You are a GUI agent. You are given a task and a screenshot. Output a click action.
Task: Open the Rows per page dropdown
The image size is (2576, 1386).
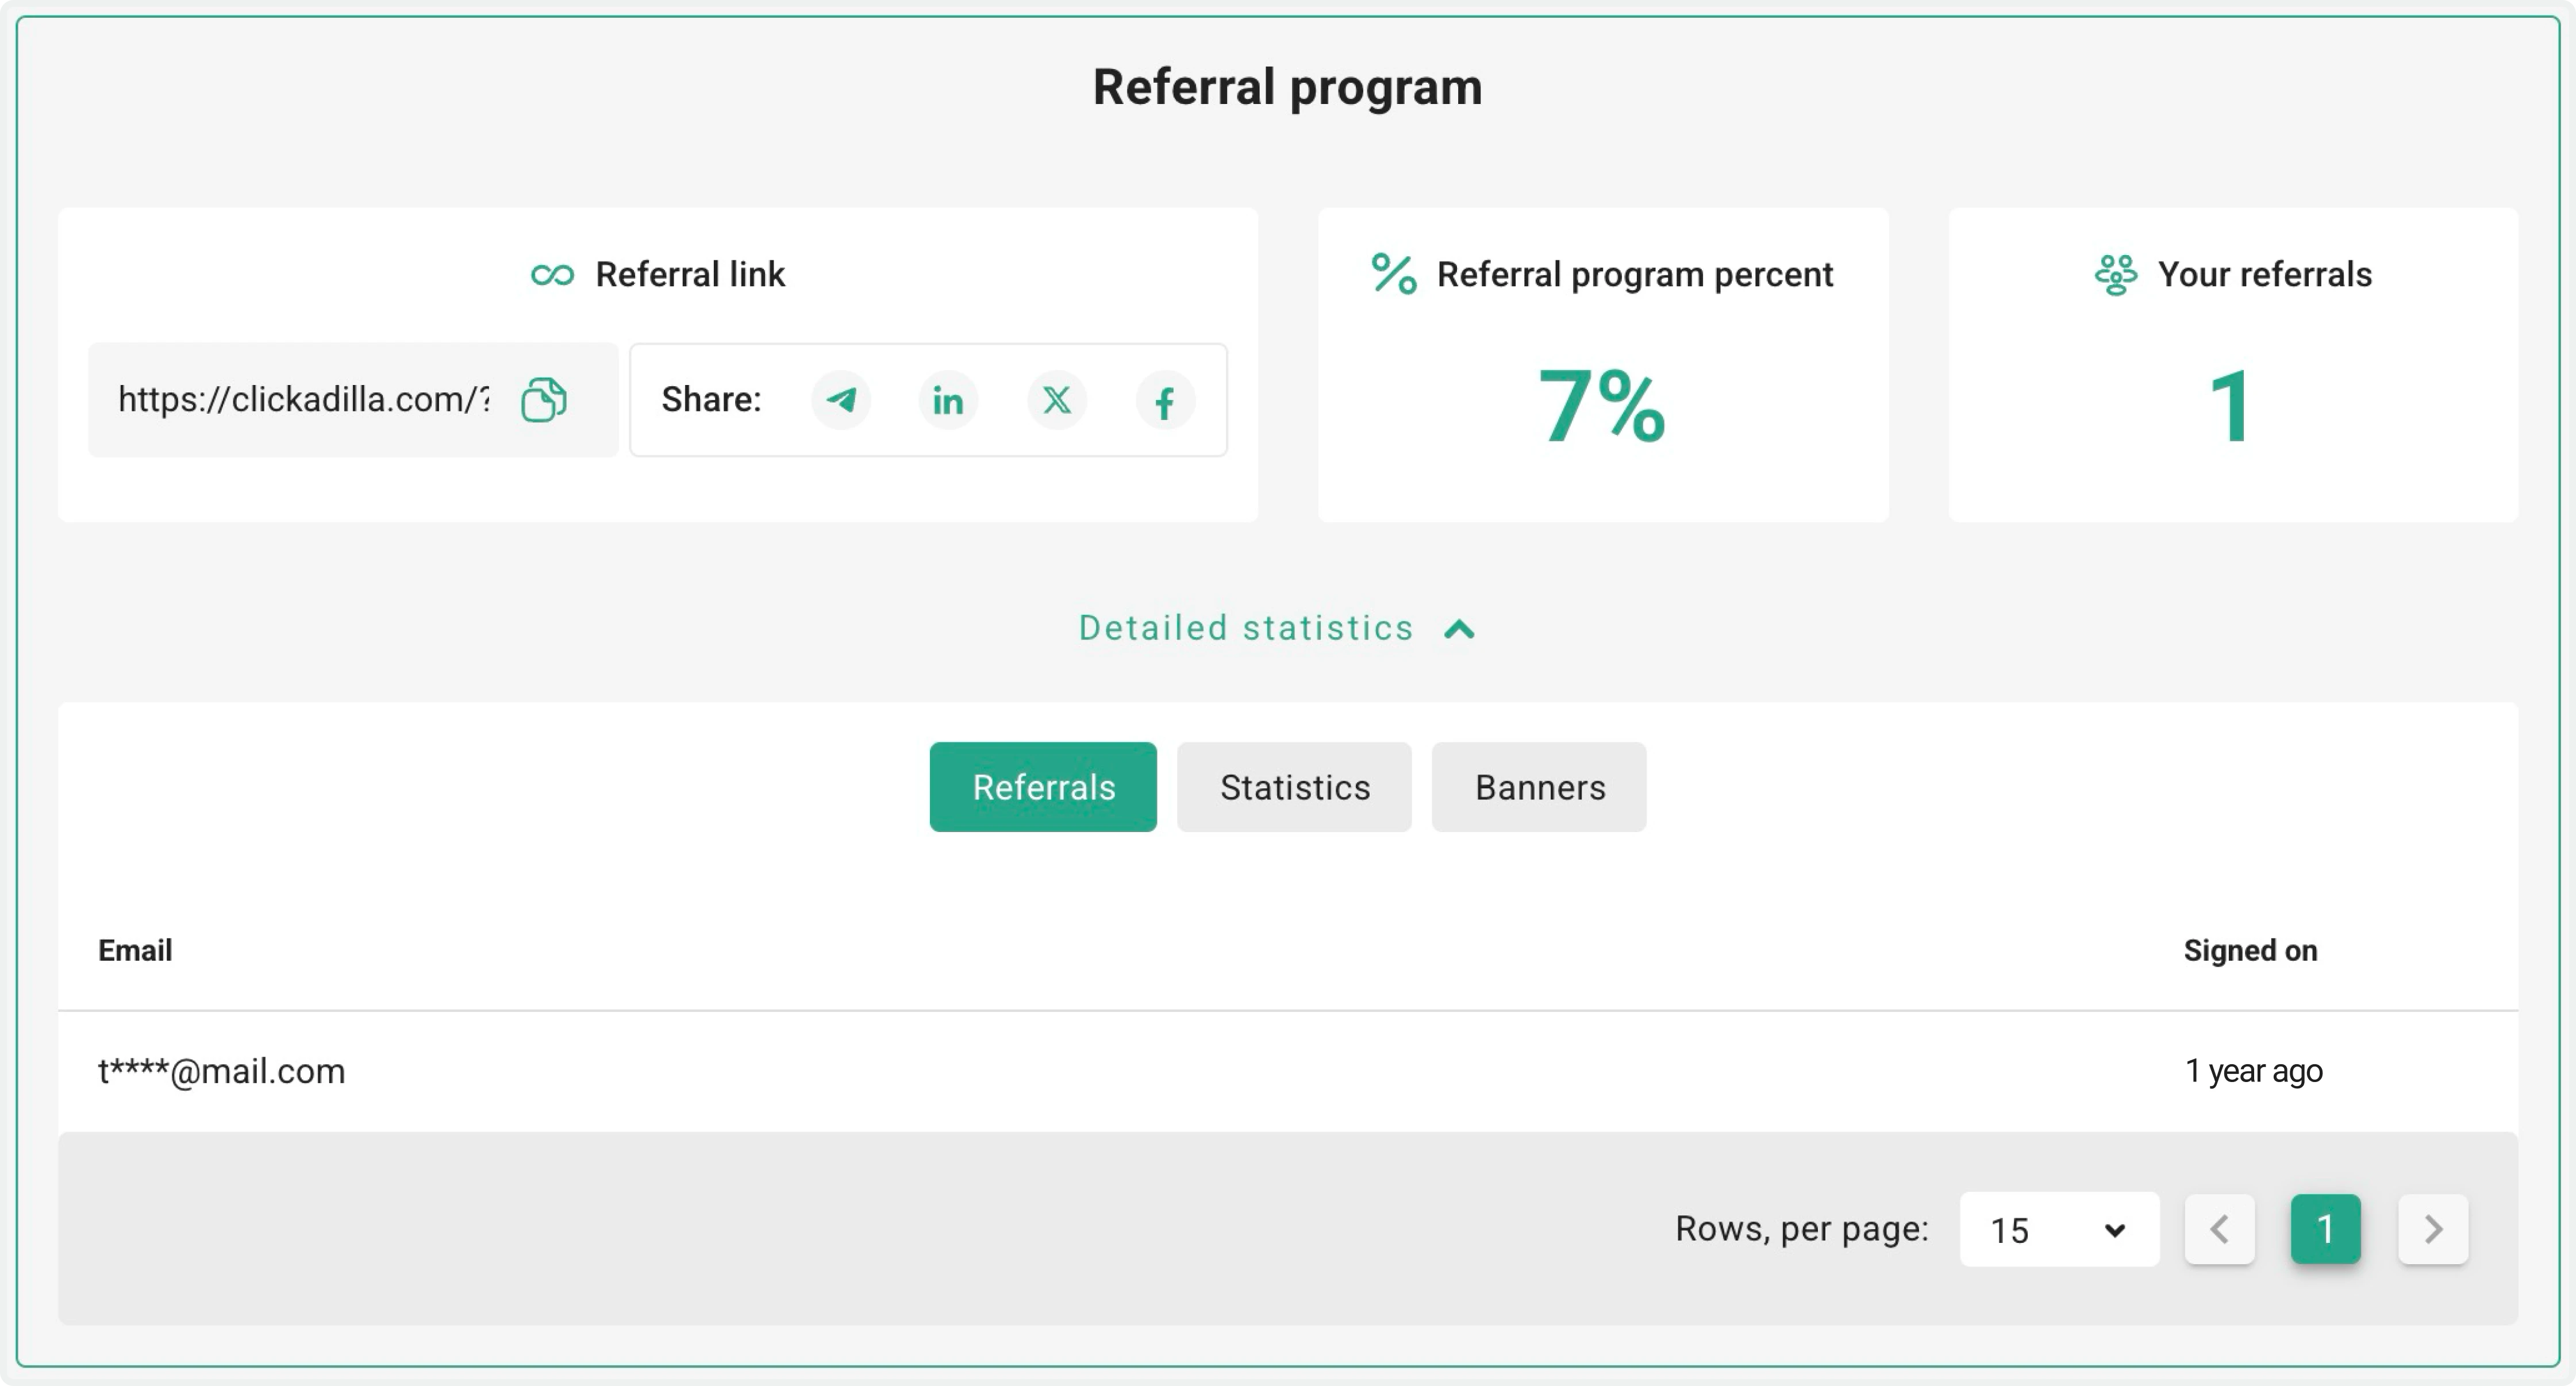[2059, 1229]
